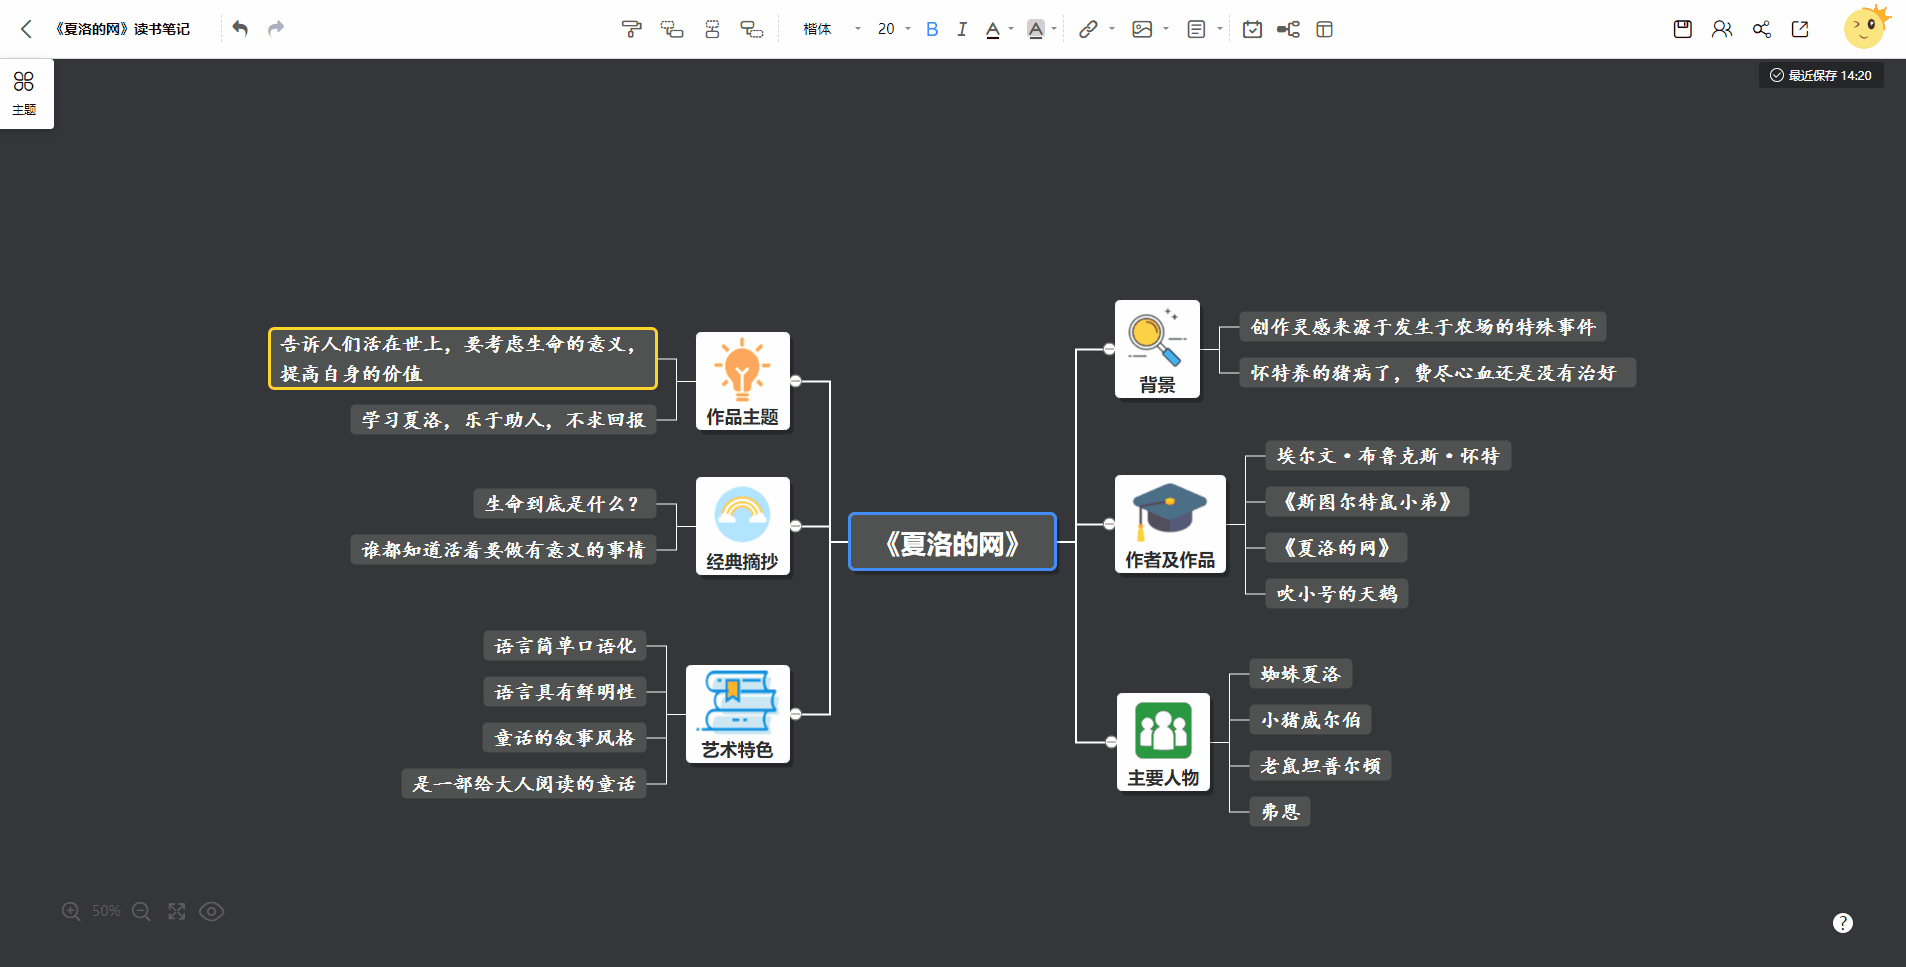The image size is (1906, 967).
Task: Open the 楷体 font family dropdown
Action: 831,29
